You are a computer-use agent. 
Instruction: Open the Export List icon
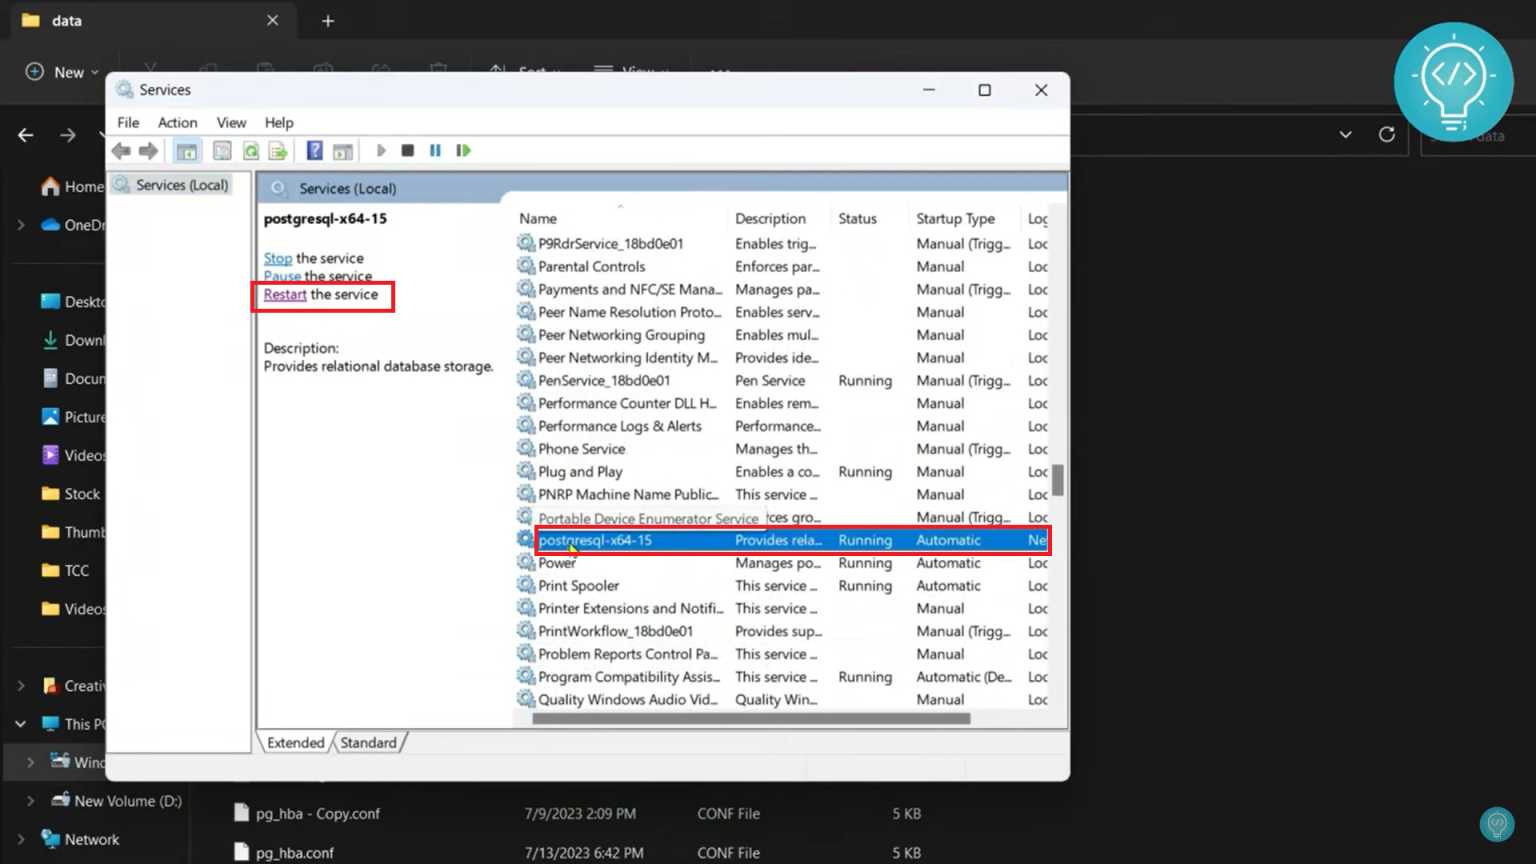click(278, 150)
